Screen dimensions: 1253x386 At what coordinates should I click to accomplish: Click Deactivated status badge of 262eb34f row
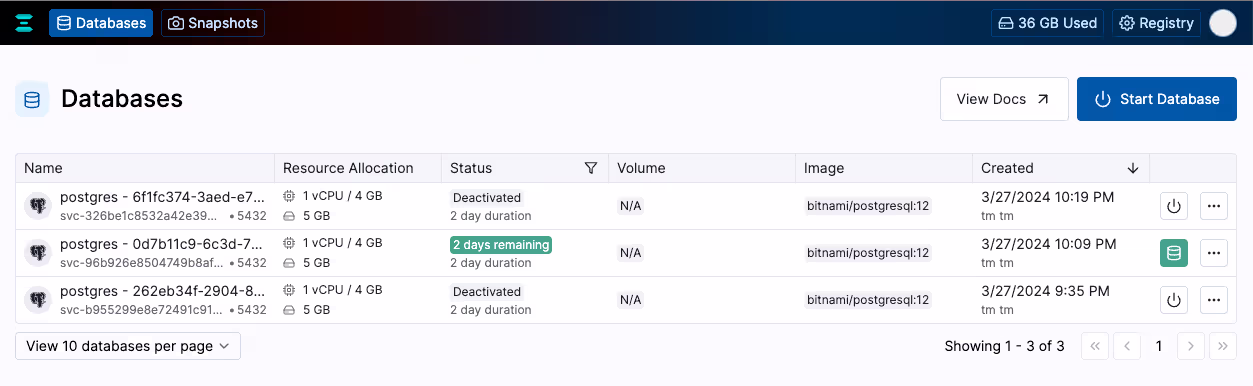click(x=487, y=292)
